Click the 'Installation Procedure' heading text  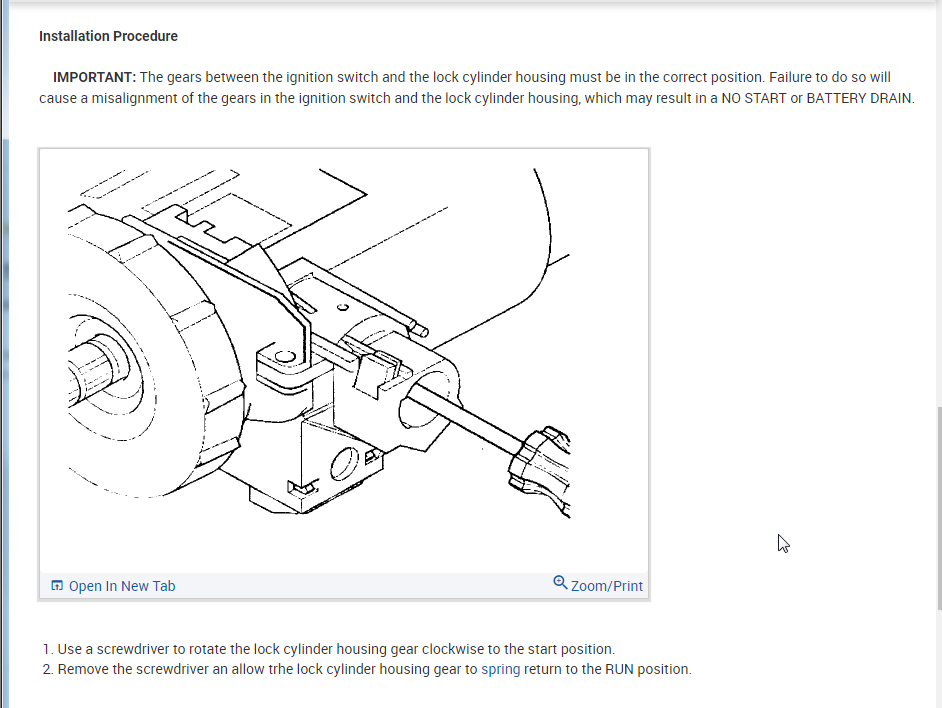pyautogui.click(x=108, y=36)
